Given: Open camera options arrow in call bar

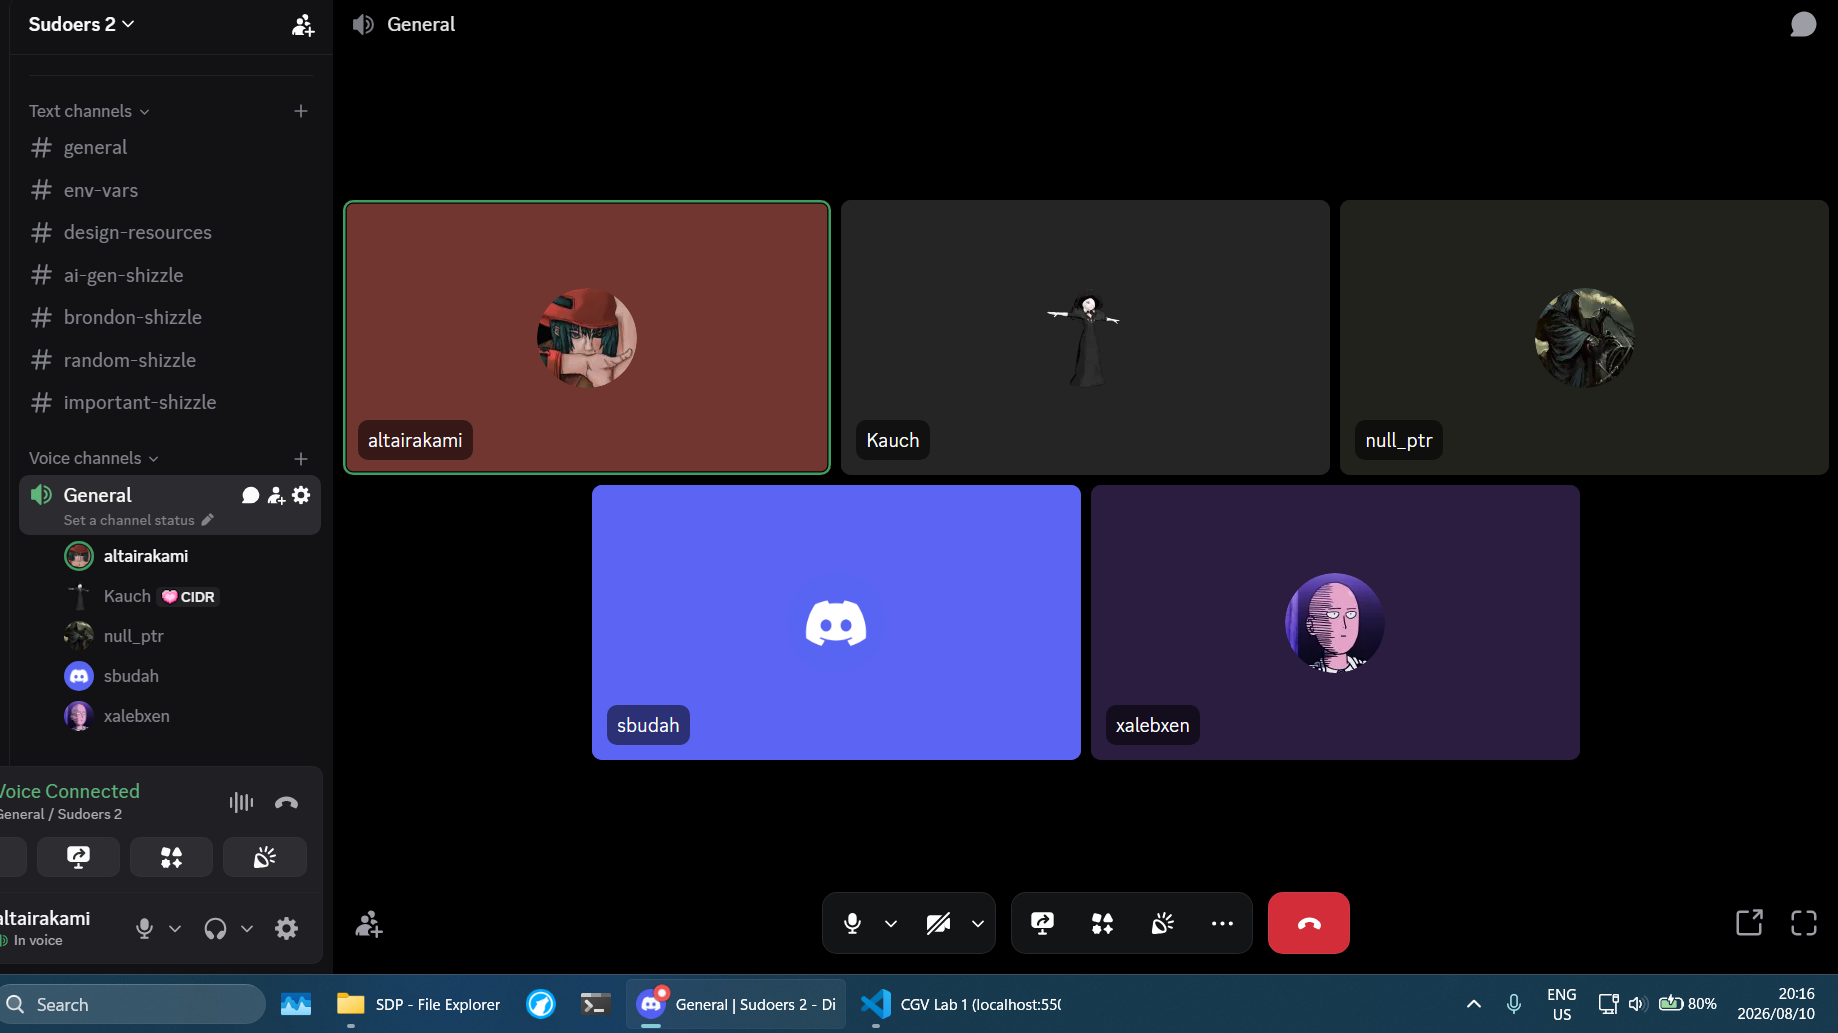Looking at the screenshot, I should tap(977, 923).
